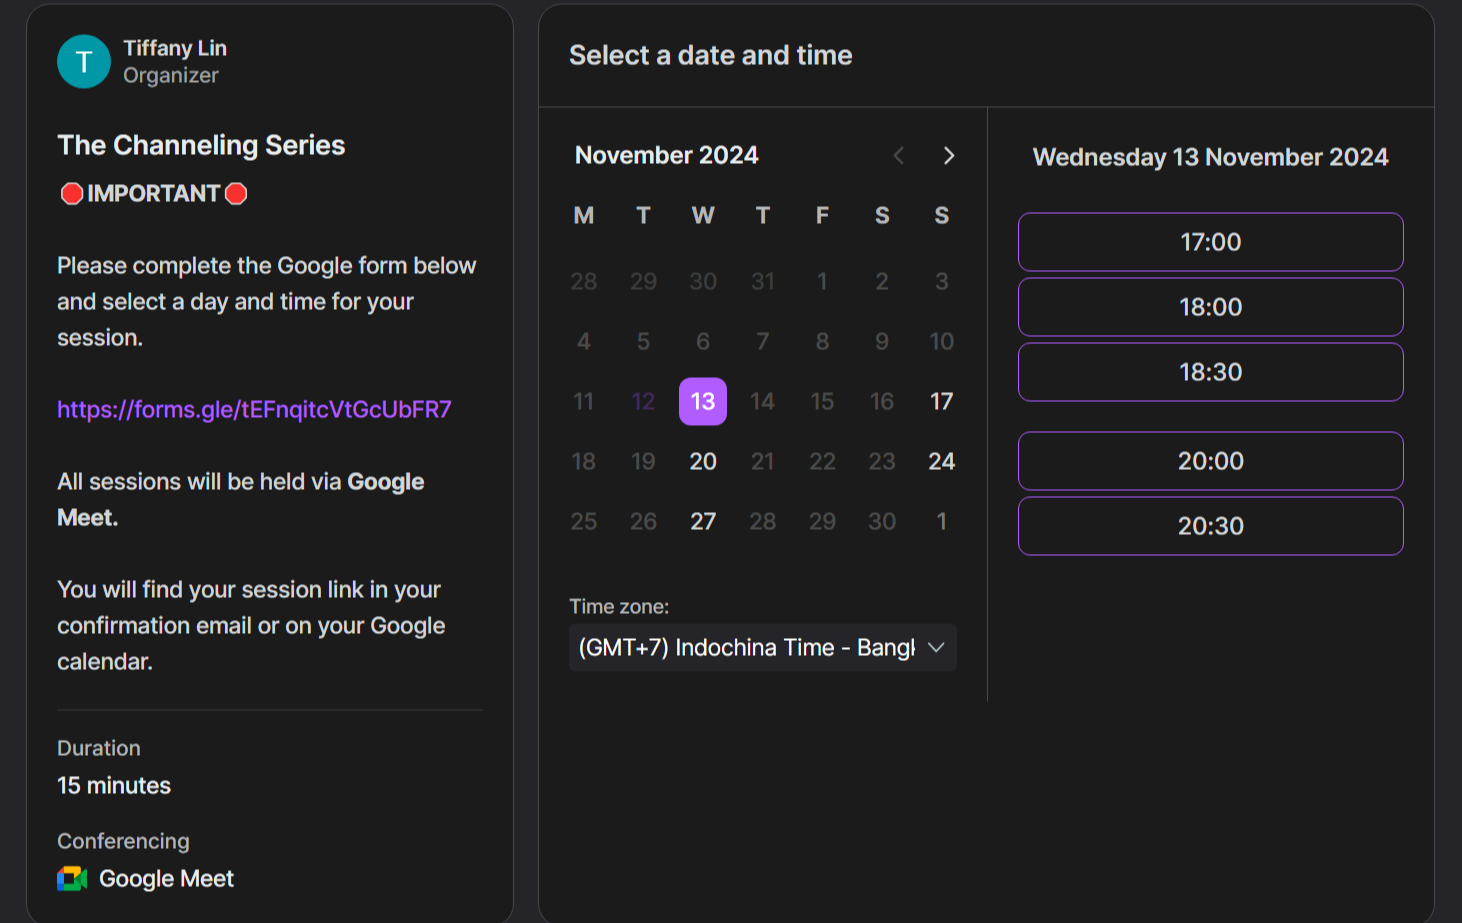The height and width of the screenshot is (923, 1462).
Task: Choose the 18:30 time slot
Action: [x=1210, y=372]
